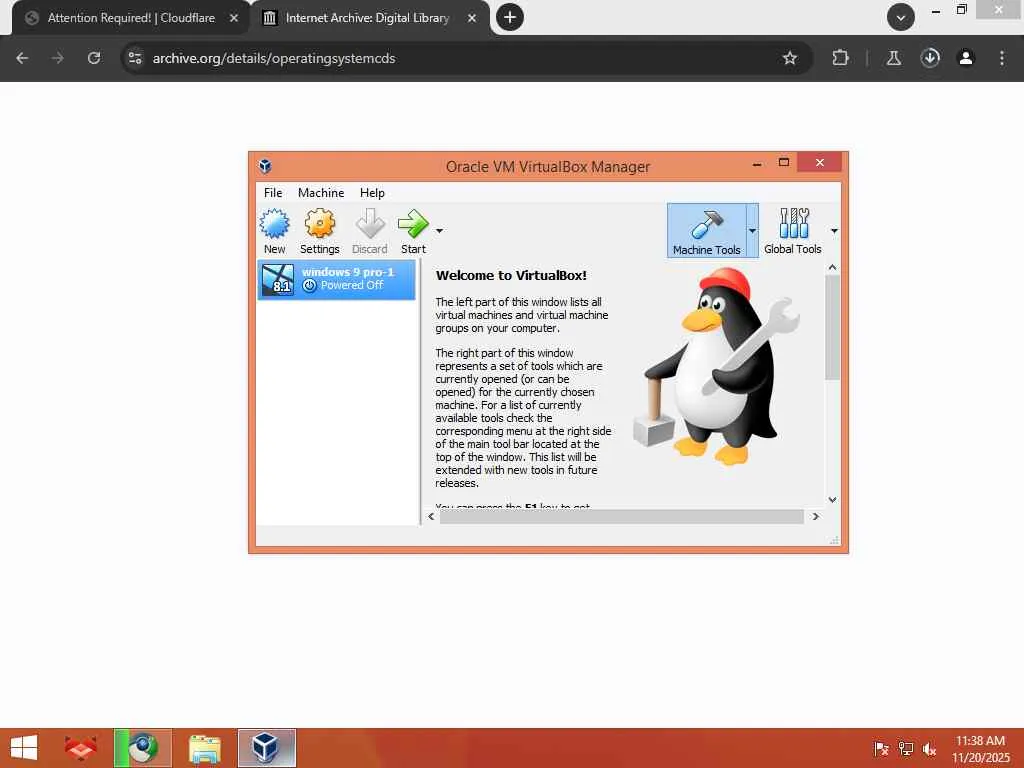The image size is (1024, 768).
Task: Maximize the VirtualBox Manager window
Action: coord(784,163)
